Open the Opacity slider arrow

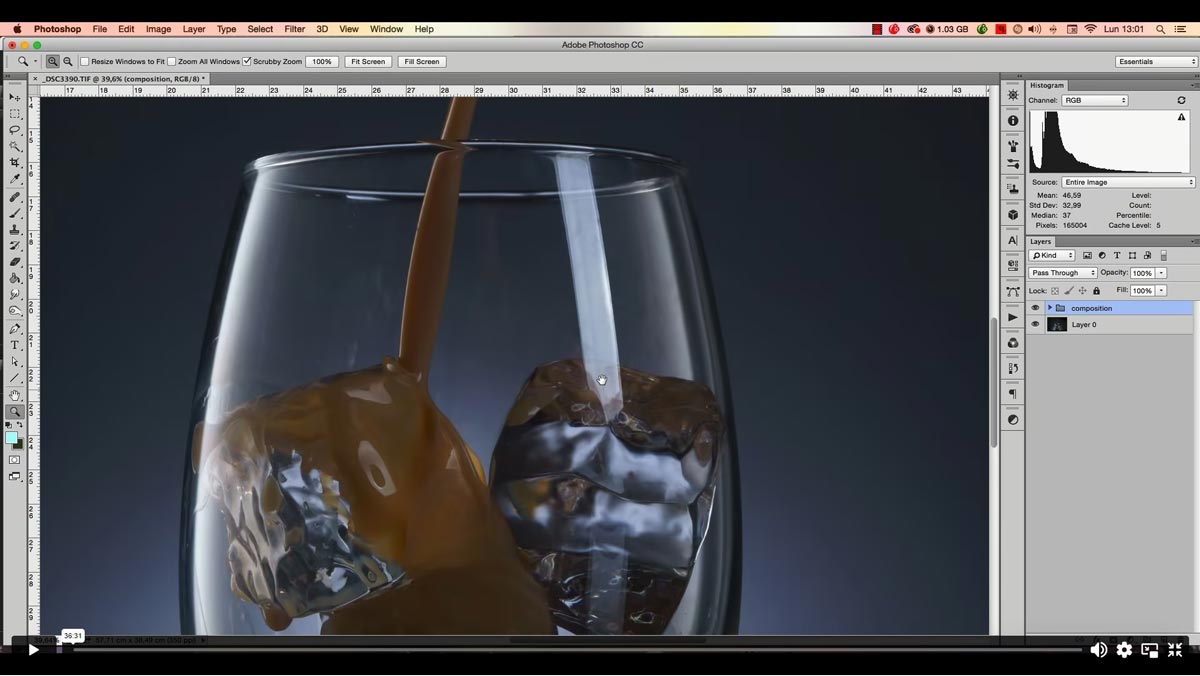[1162, 273]
